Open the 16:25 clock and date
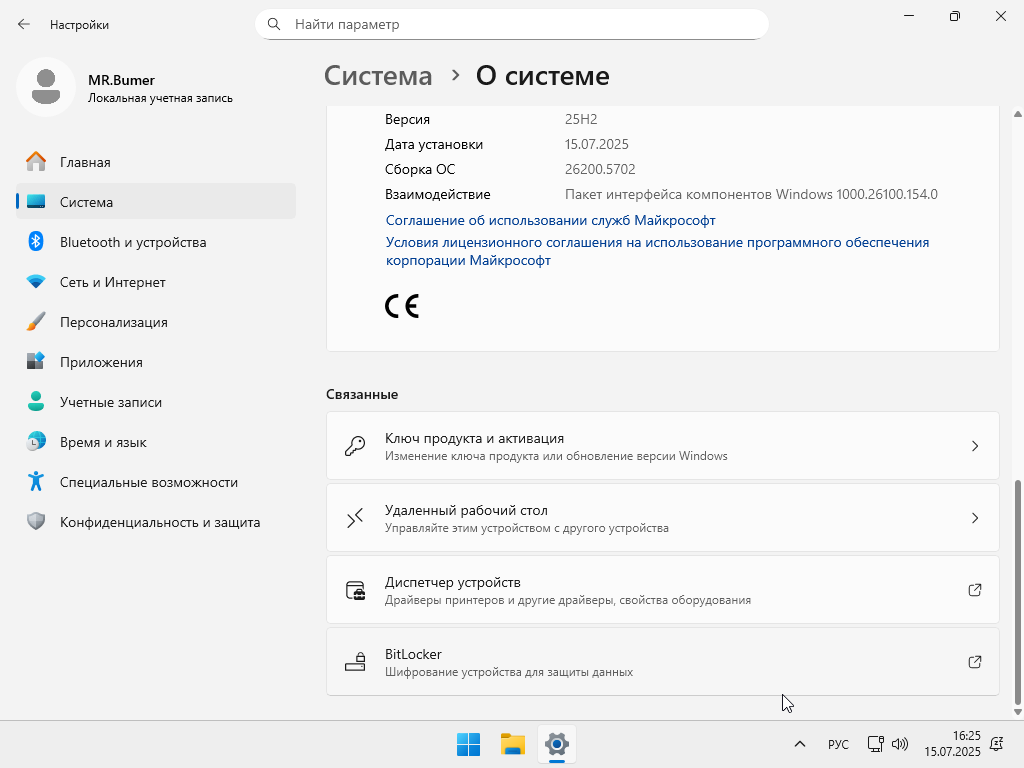 [952, 744]
